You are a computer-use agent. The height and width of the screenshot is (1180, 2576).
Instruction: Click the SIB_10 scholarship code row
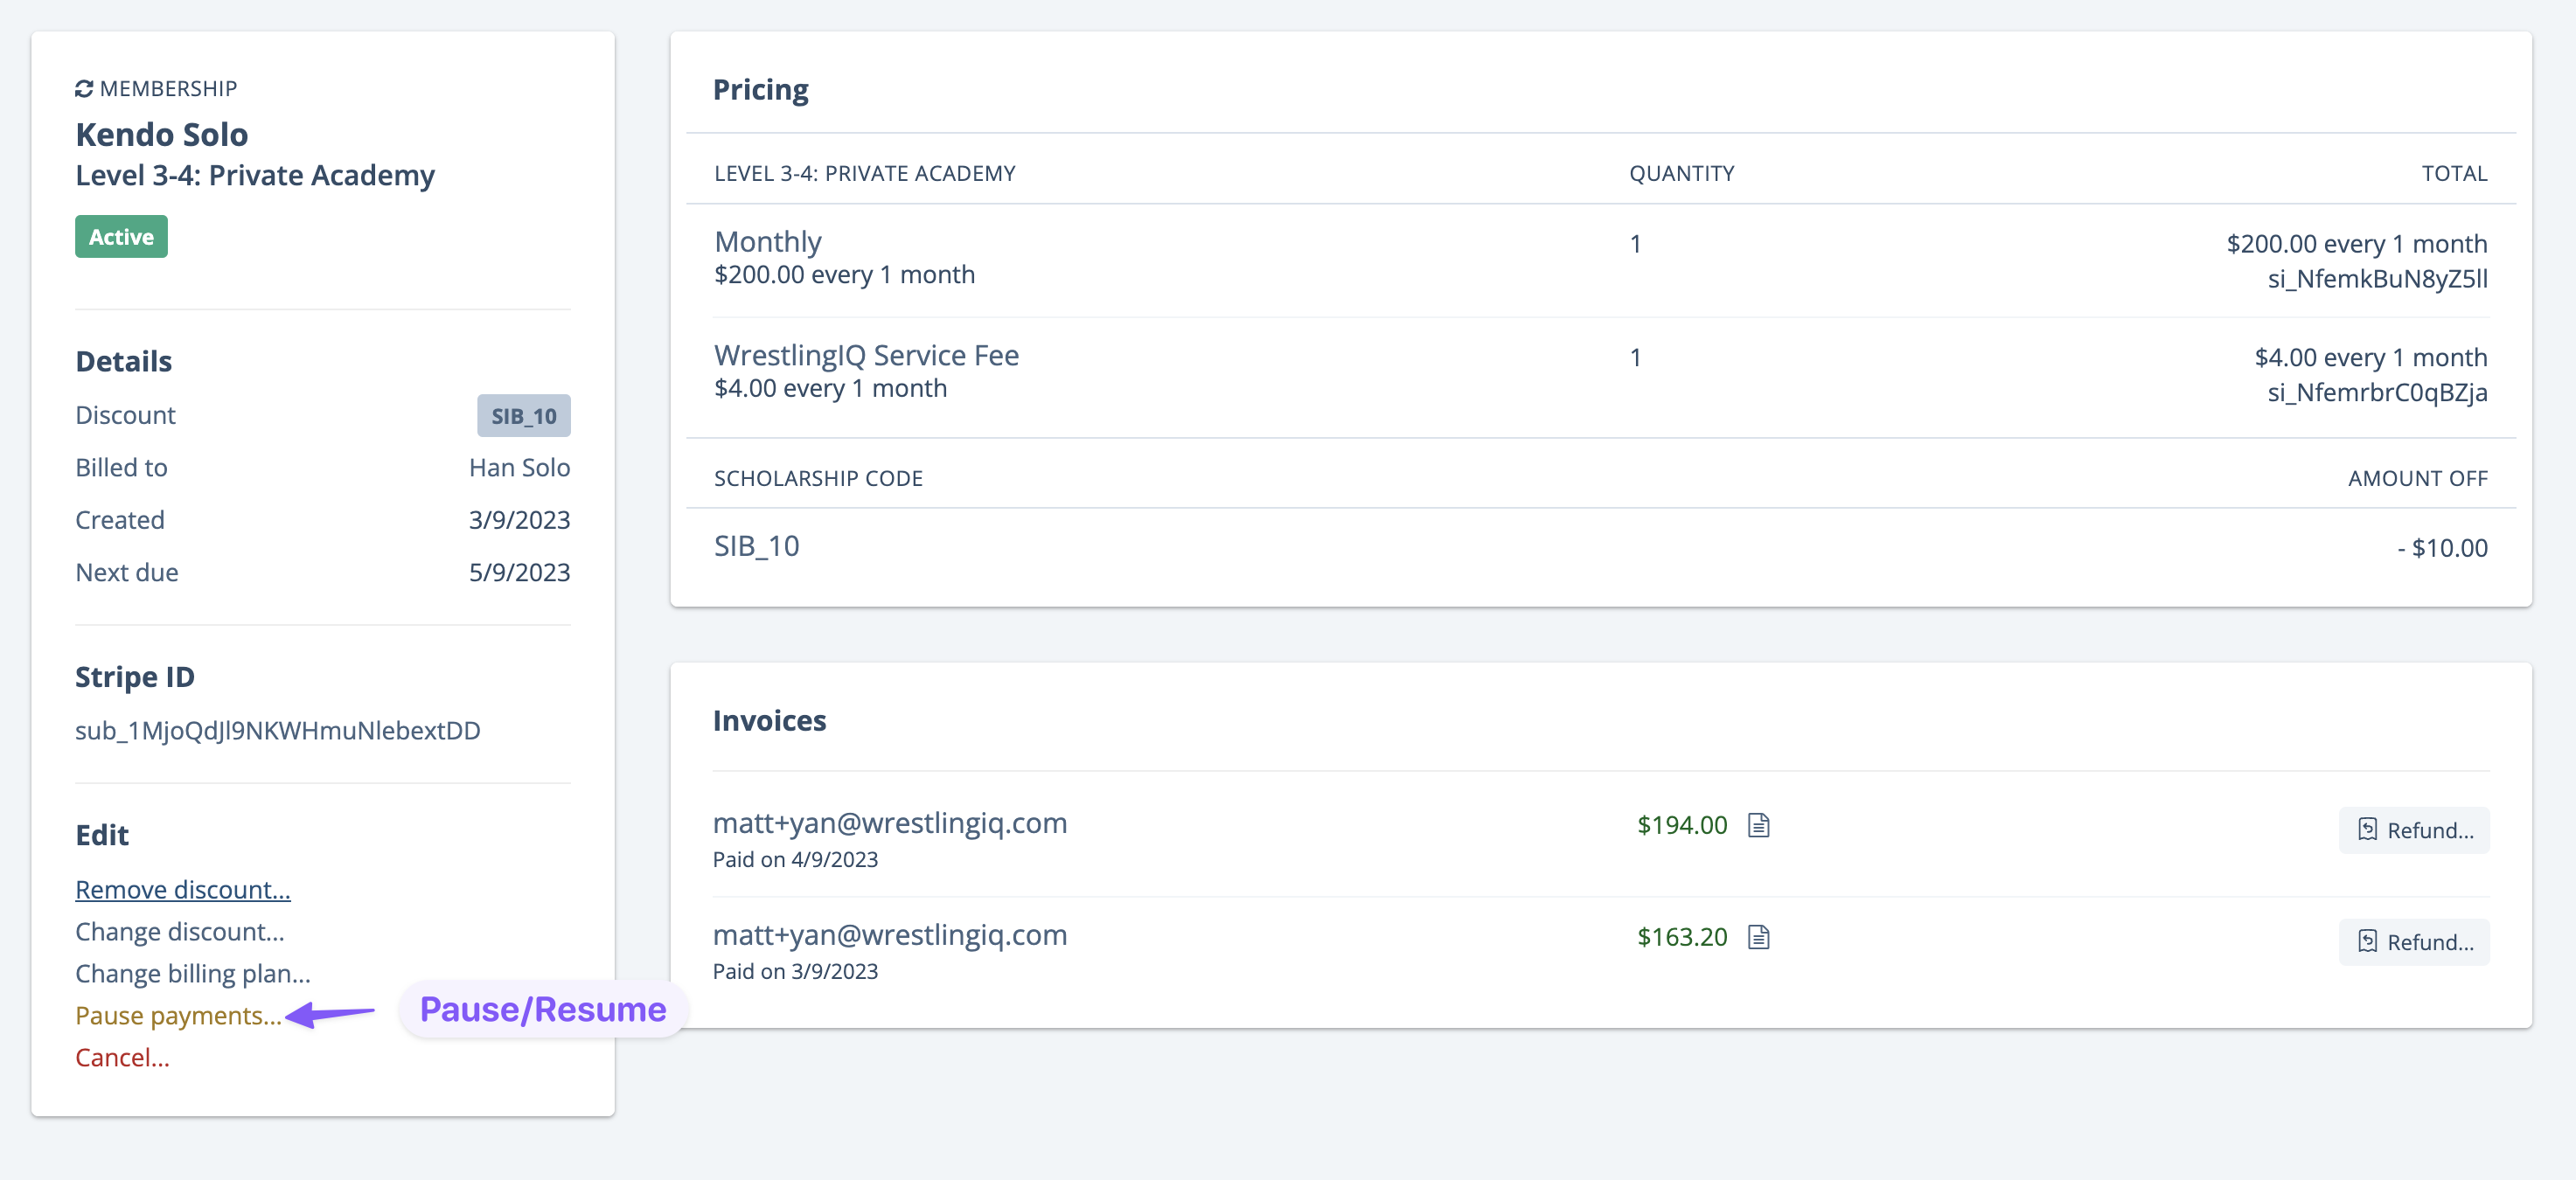tap(756, 546)
